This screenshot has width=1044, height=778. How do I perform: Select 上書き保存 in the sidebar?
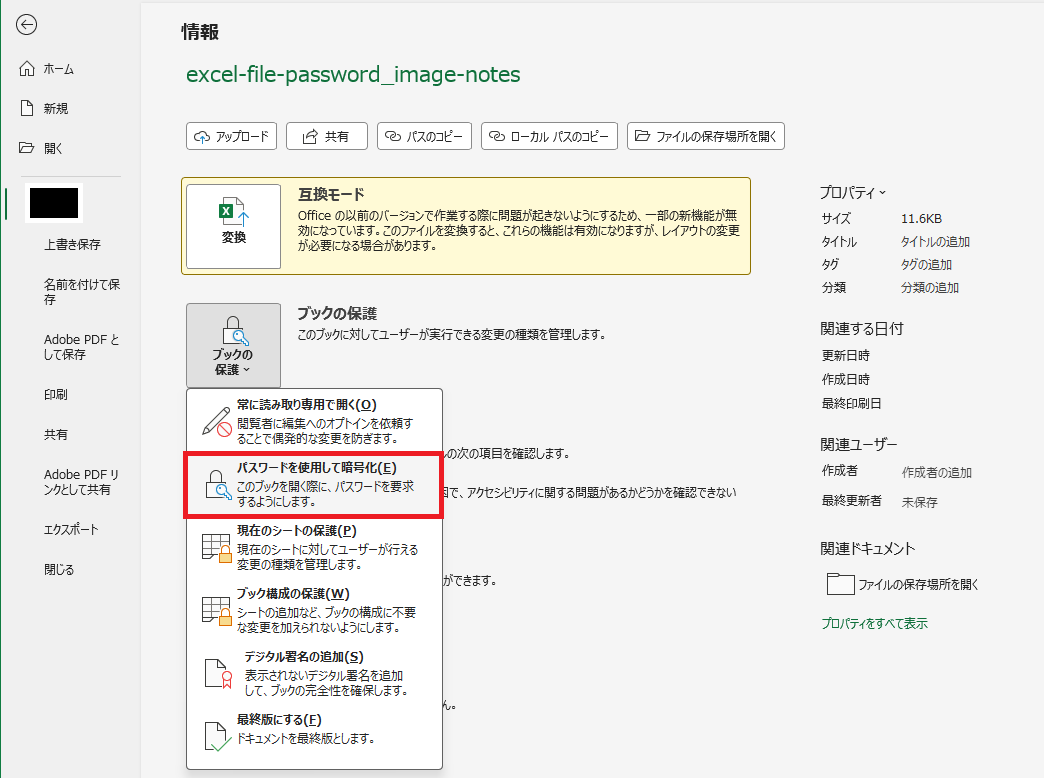tap(72, 244)
